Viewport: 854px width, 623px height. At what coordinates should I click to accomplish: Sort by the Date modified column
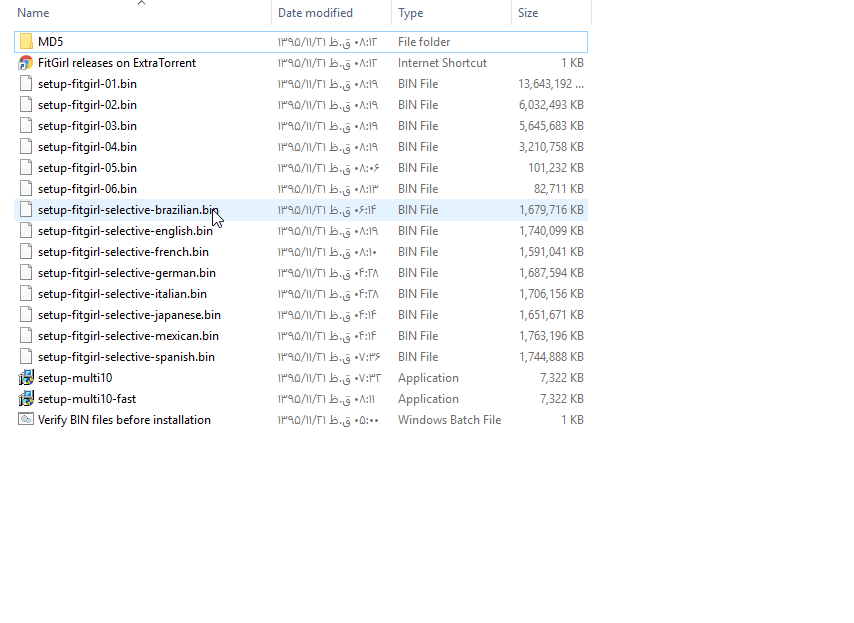click(315, 13)
